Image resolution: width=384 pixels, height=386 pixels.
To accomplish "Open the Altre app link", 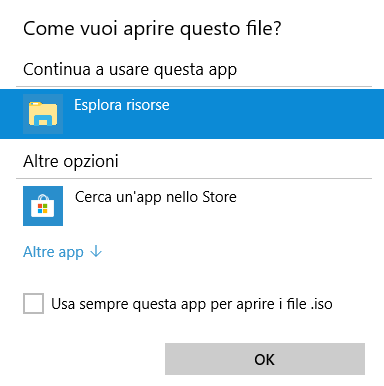I will click(x=62, y=252).
